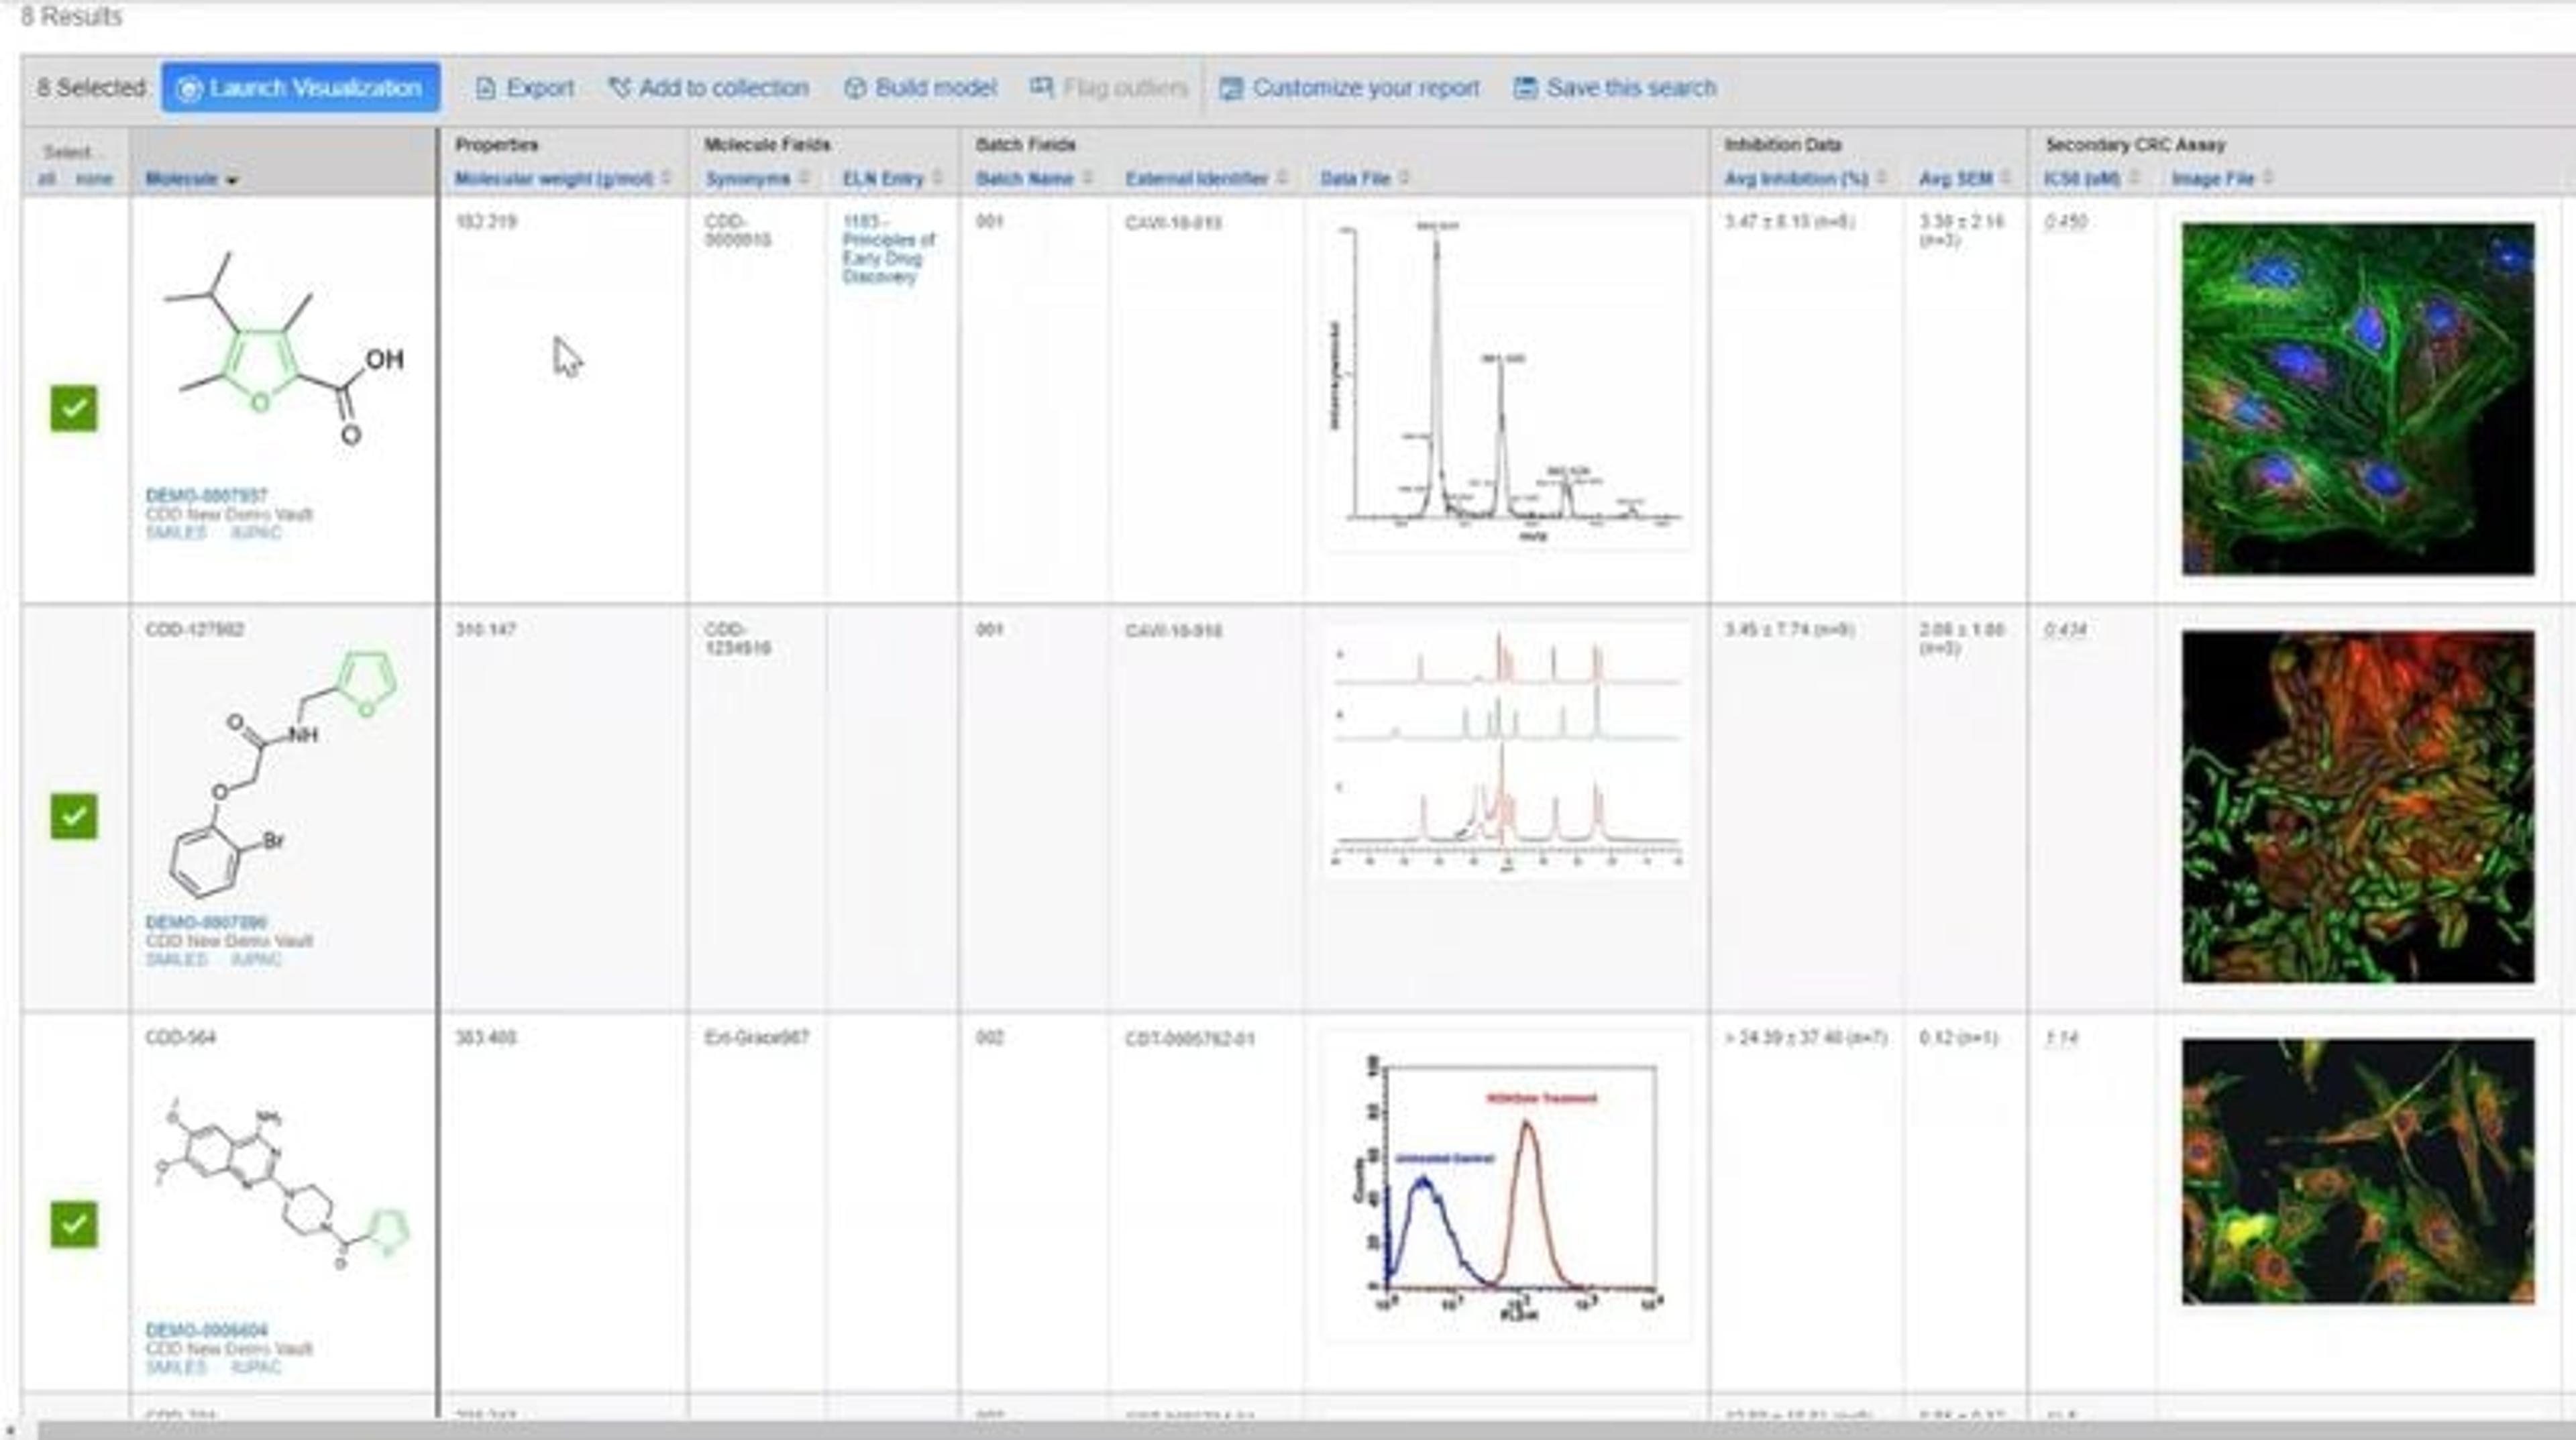
Task: Click the Flag outliers icon
Action: click(1041, 88)
